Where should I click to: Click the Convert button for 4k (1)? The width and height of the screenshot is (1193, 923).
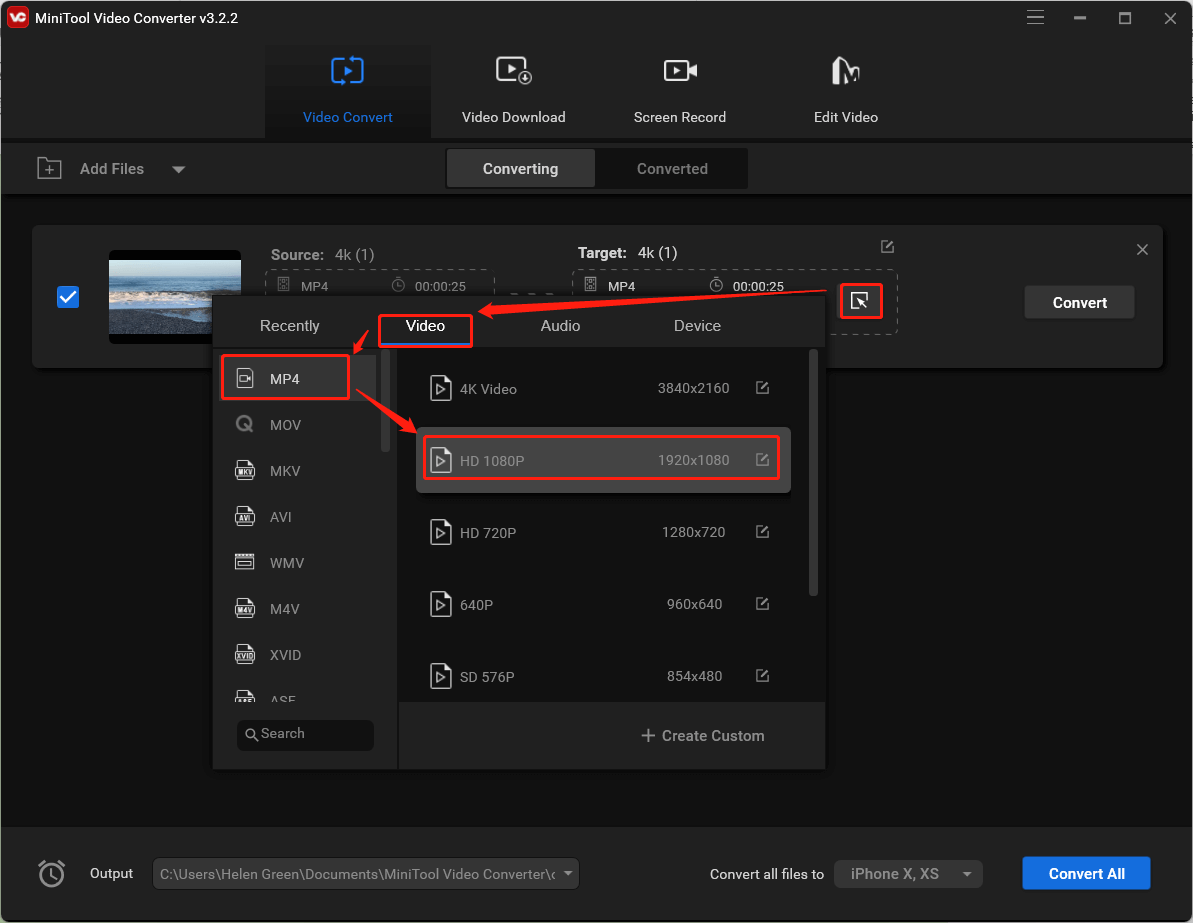(1079, 302)
